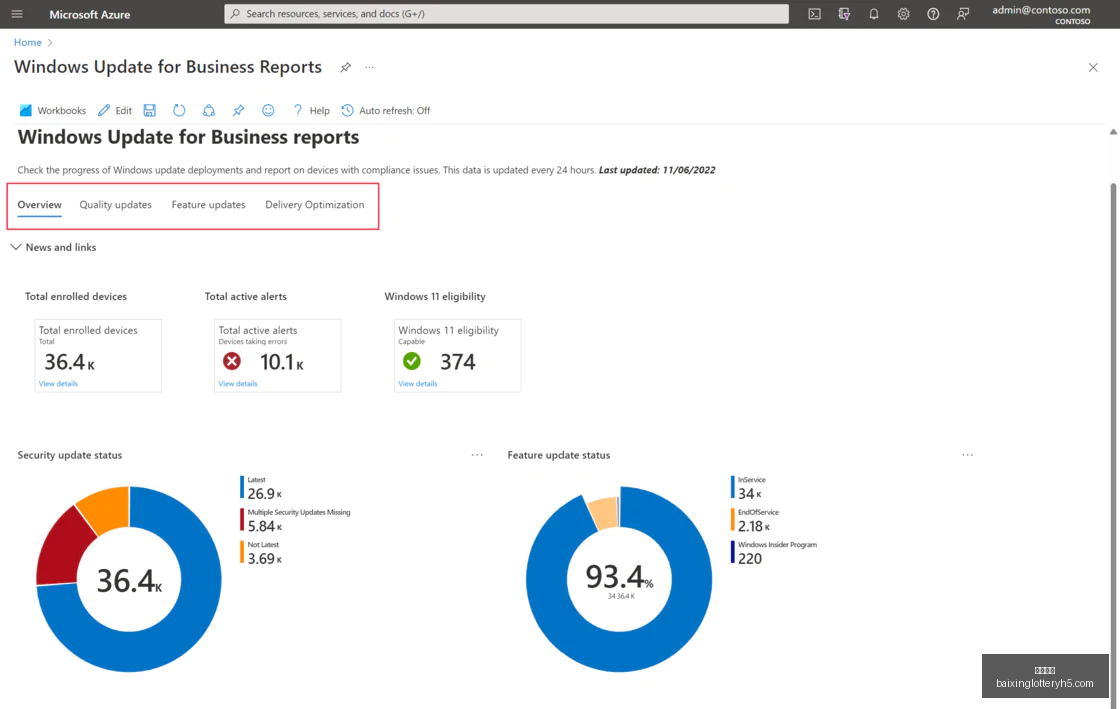Launch Cloud Shell from the top bar

click(x=814, y=14)
